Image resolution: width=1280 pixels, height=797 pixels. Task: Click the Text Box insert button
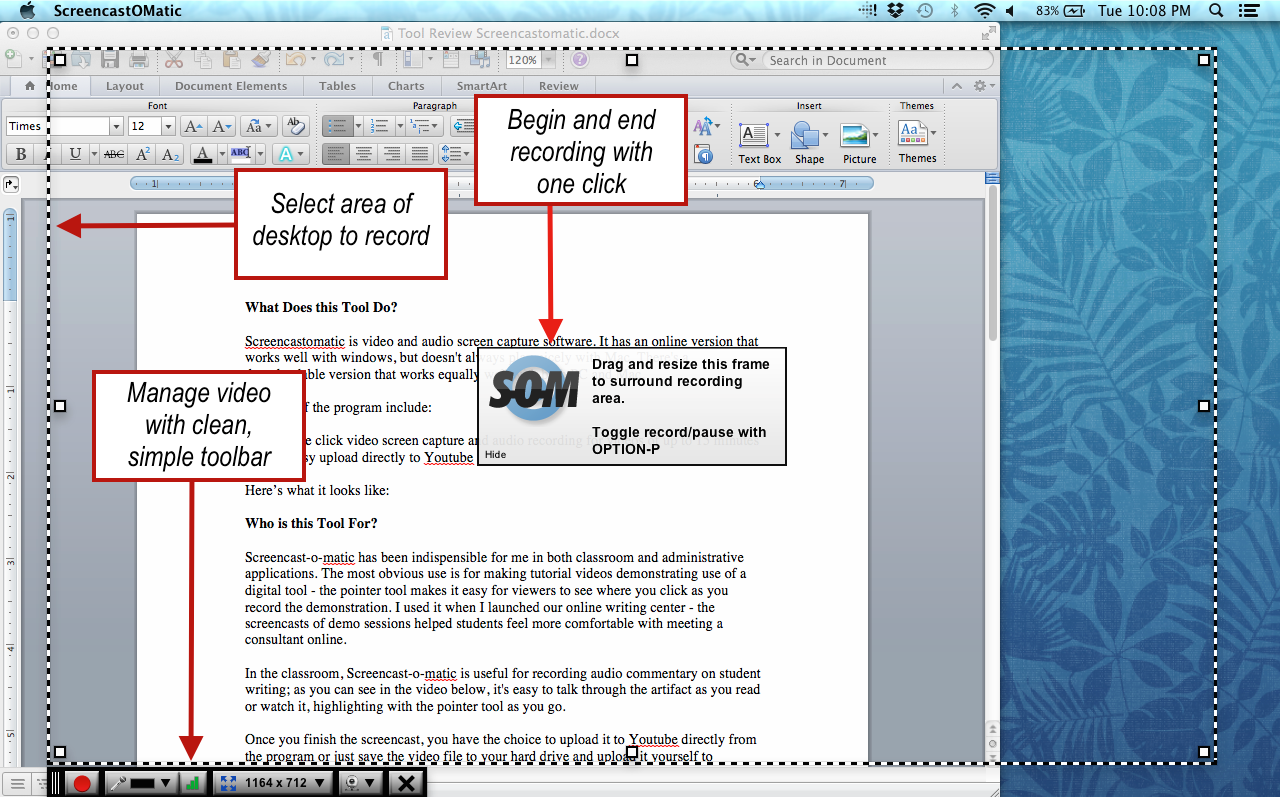(x=760, y=142)
